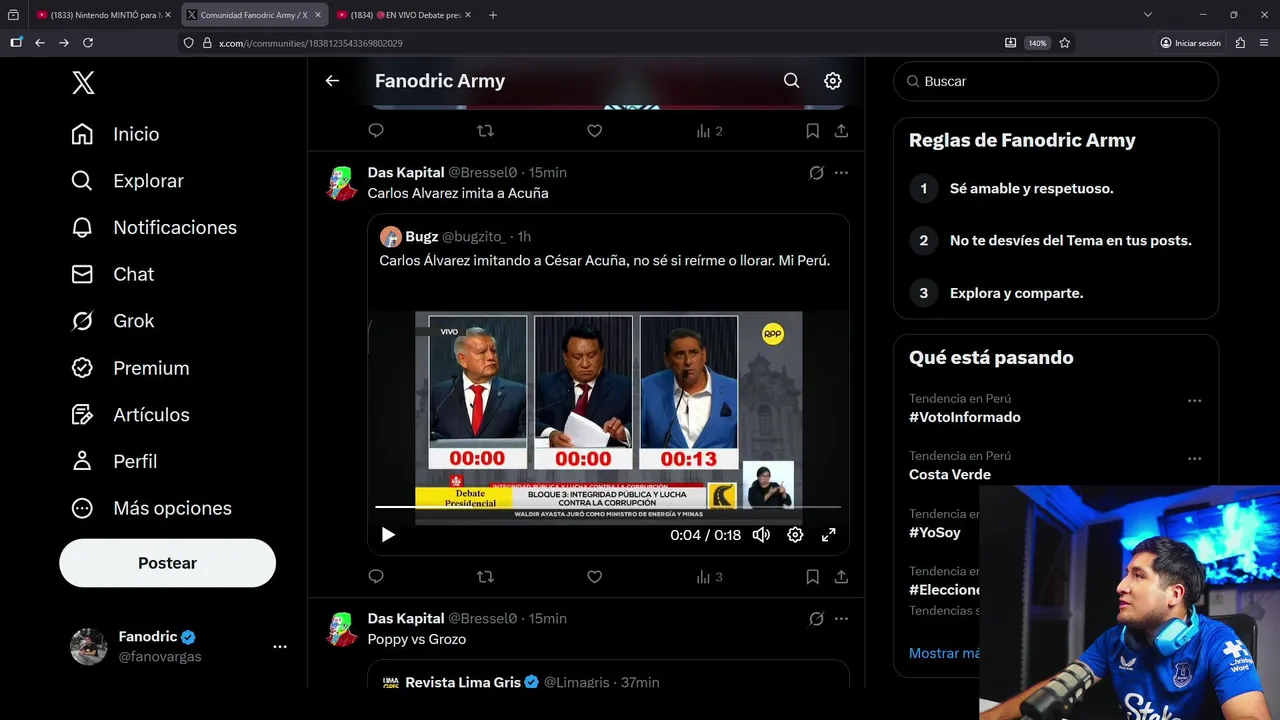Open Bugz quoted author profile
The width and height of the screenshot is (1280, 720).
[x=421, y=237]
